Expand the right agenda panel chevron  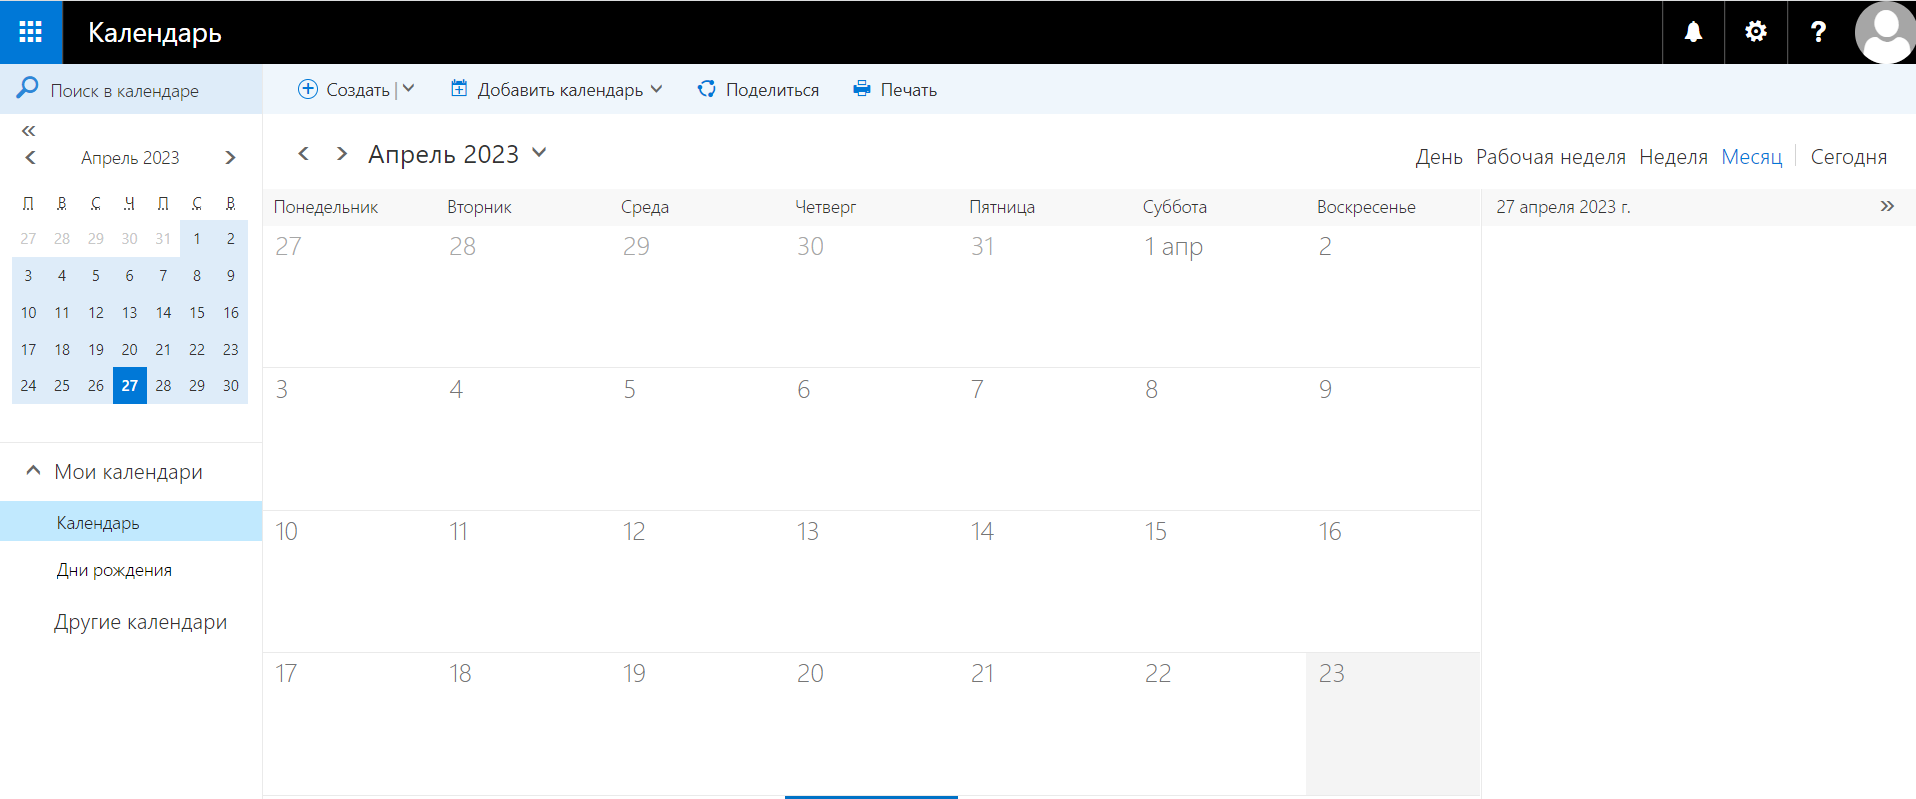point(1886,206)
